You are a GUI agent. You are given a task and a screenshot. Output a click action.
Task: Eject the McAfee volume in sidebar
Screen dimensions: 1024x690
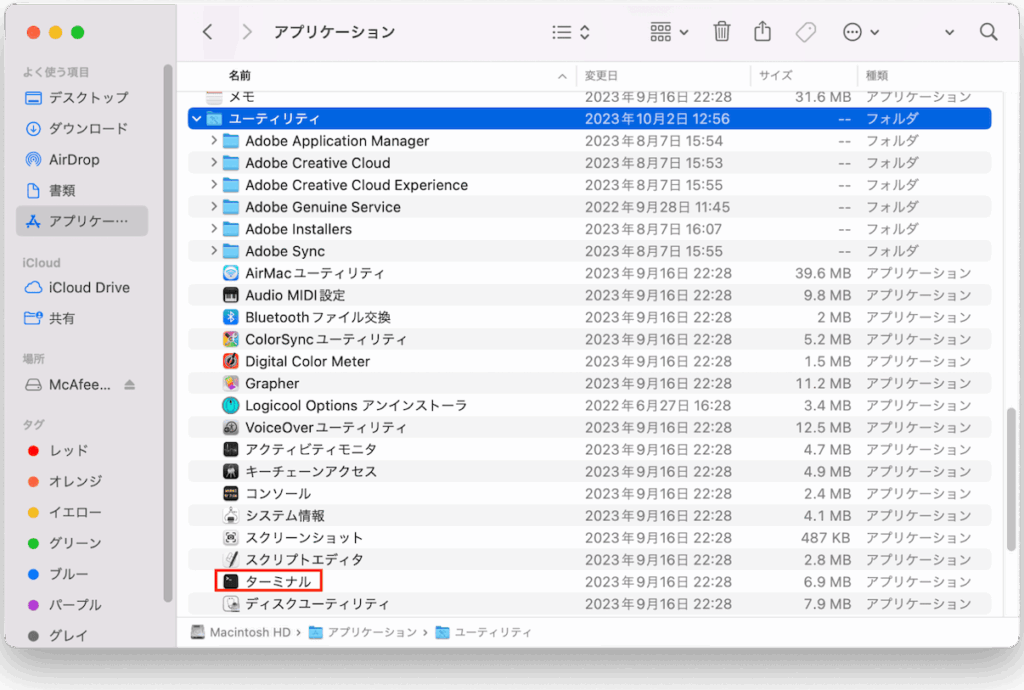129,384
